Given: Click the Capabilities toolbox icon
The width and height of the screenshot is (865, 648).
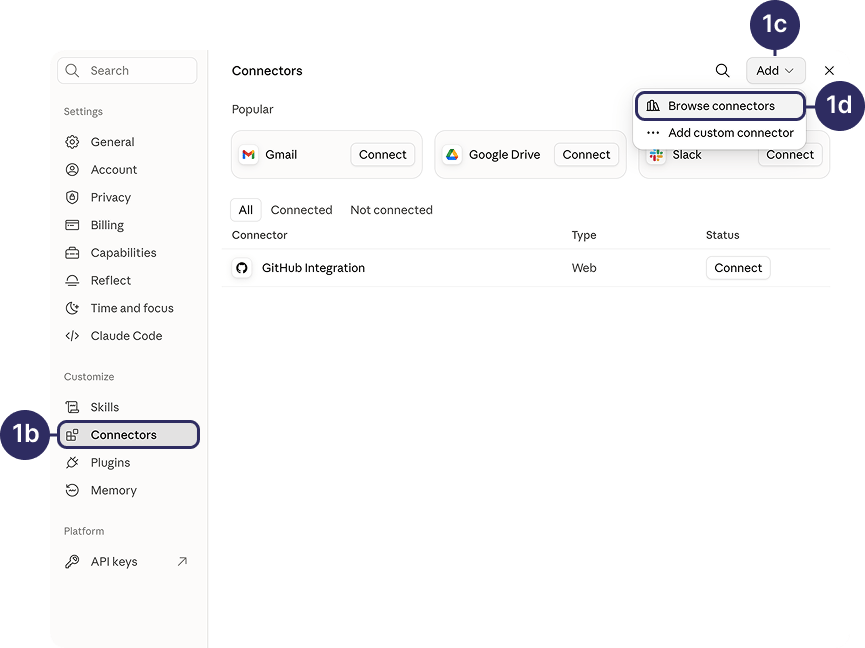Looking at the screenshot, I should point(72,253).
